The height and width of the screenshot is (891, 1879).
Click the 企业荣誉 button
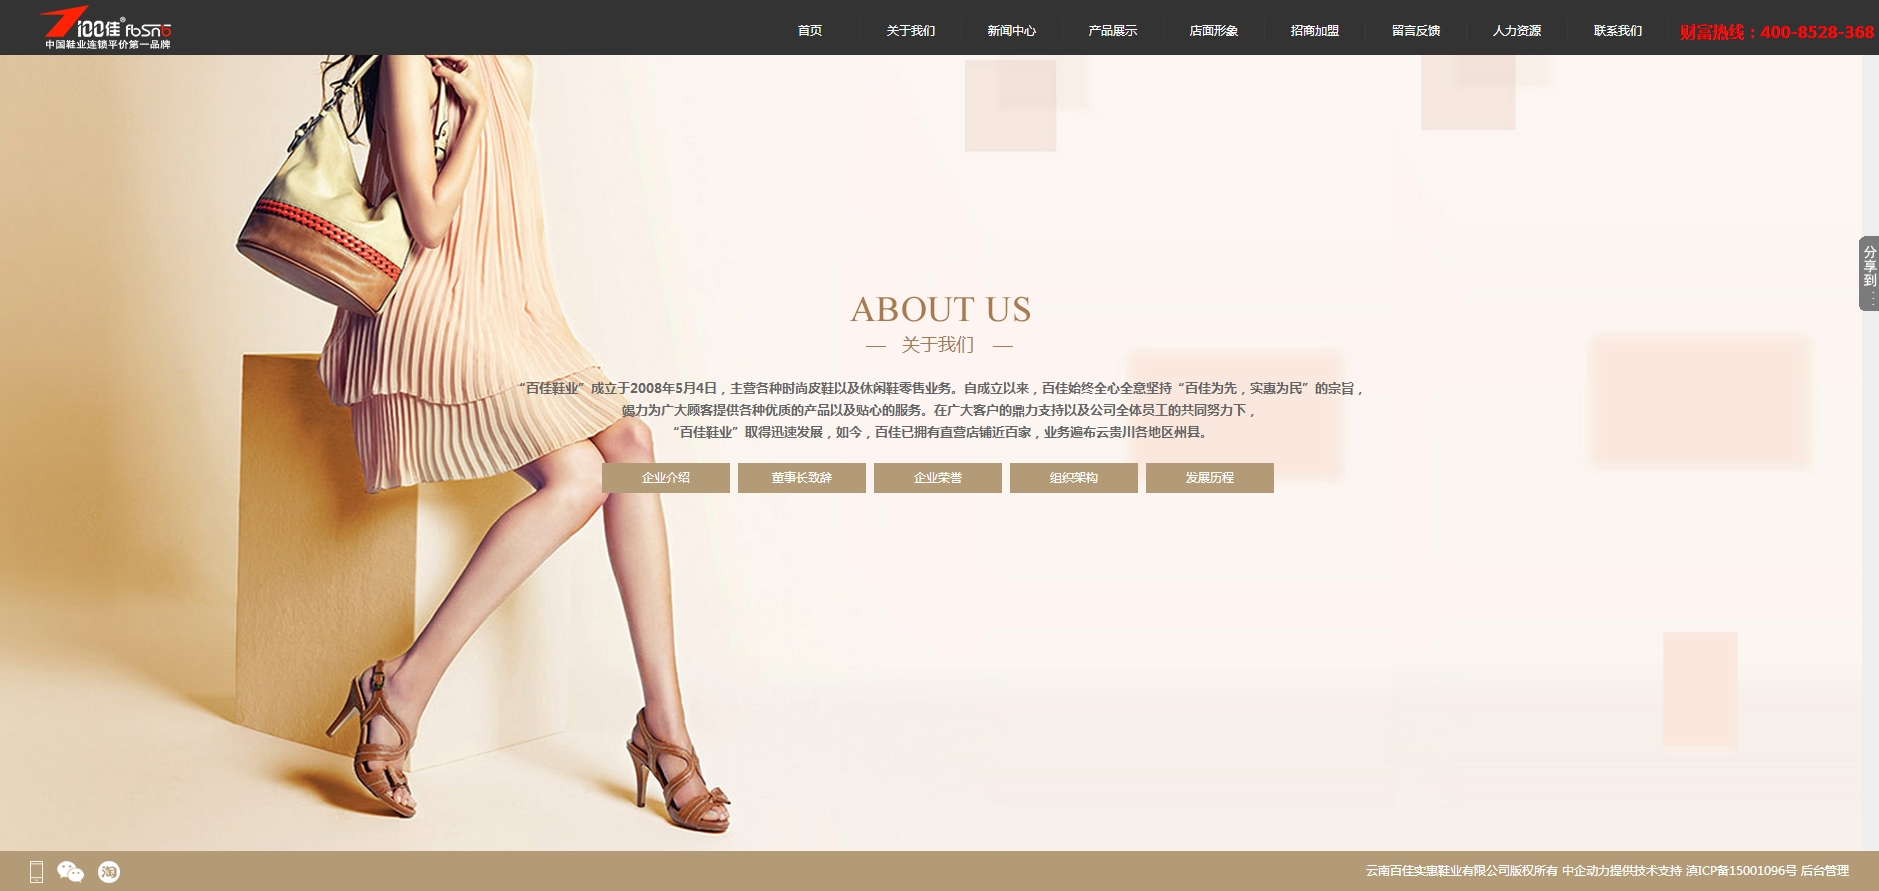pyautogui.click(x=938, y=478)
